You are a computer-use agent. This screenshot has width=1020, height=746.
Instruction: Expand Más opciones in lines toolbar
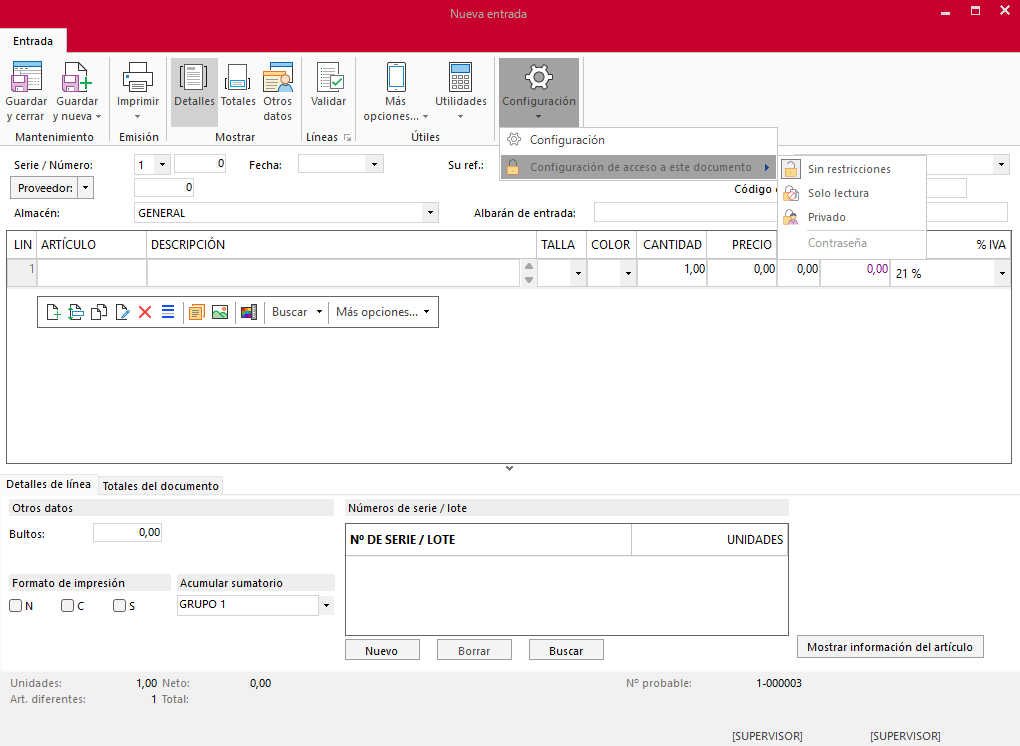(x=426, y=312)
